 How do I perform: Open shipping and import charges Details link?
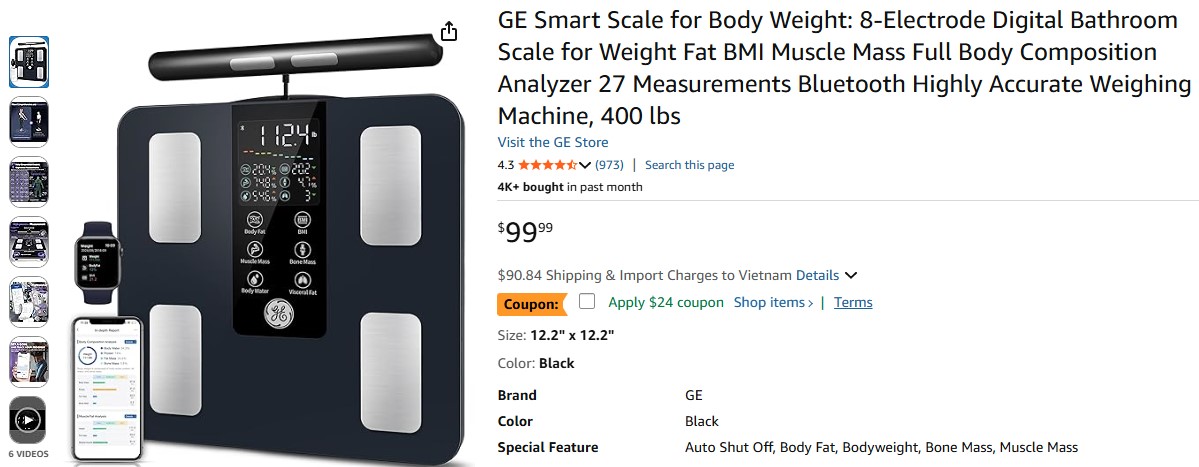coord(817,275)
